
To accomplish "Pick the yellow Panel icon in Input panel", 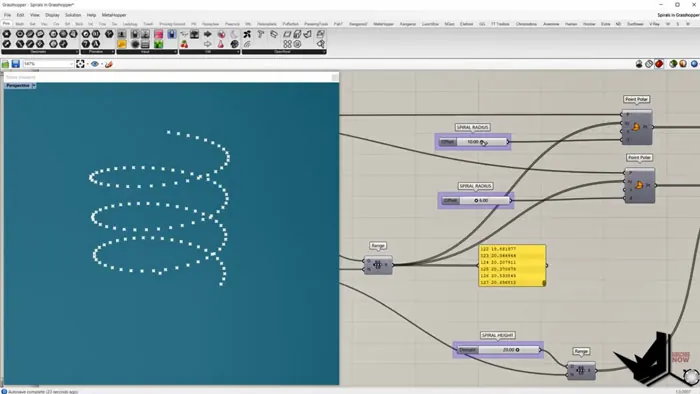I will [121, 44].
